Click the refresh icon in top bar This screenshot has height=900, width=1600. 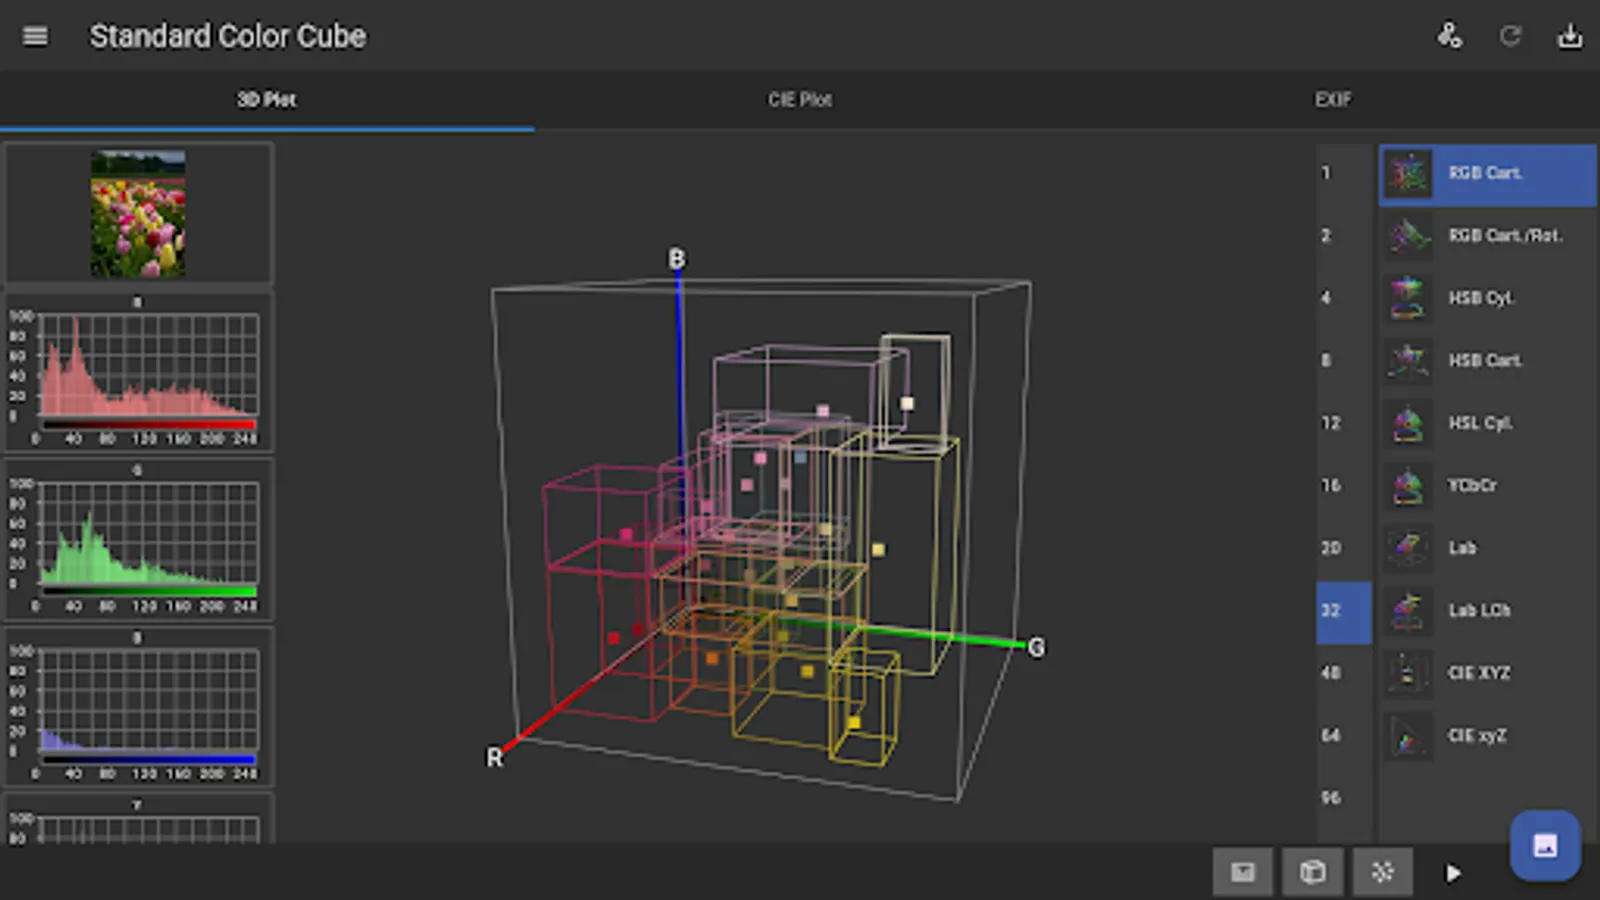coord(1510,37)
